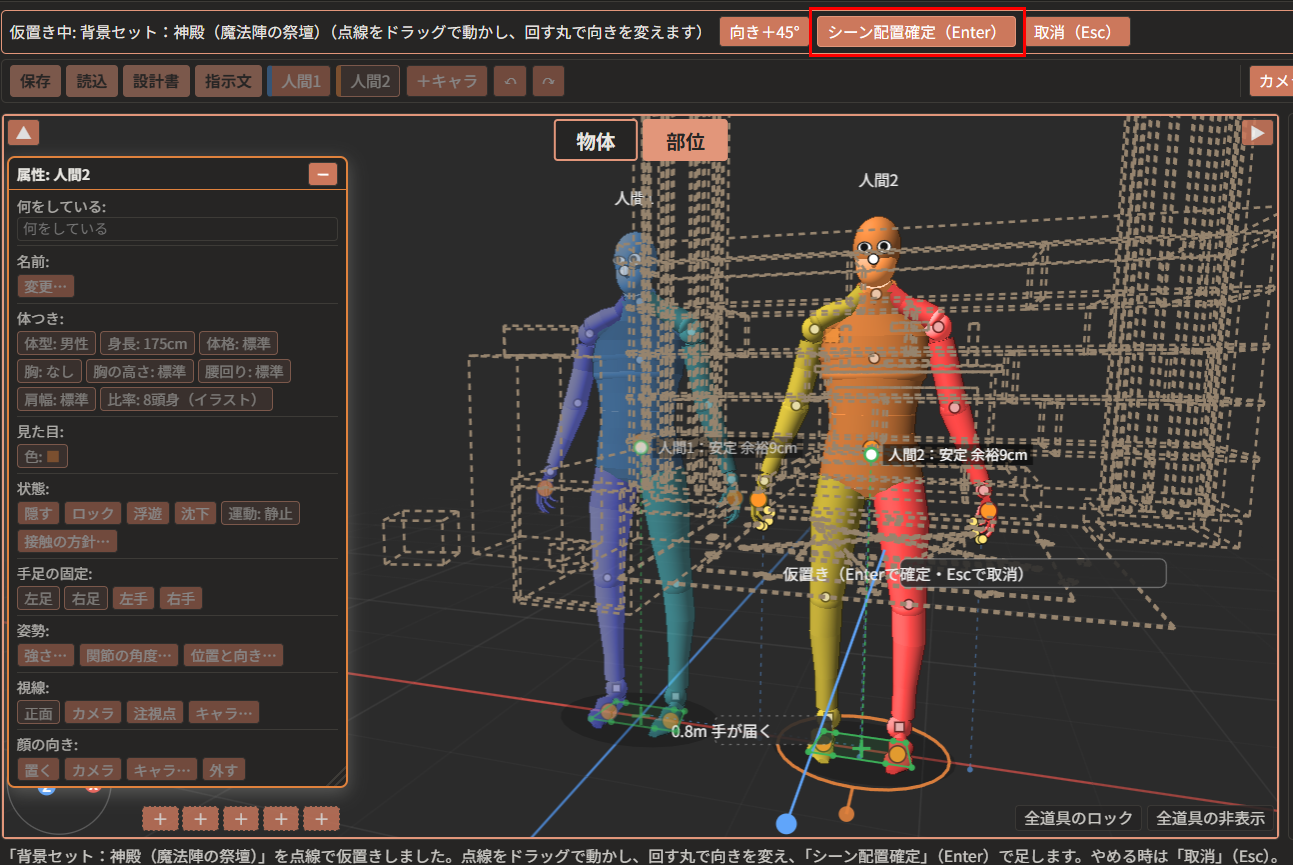Click the last plus button in bottom row
Viewport: 1293px width, 865px height.
coord(321,819)
